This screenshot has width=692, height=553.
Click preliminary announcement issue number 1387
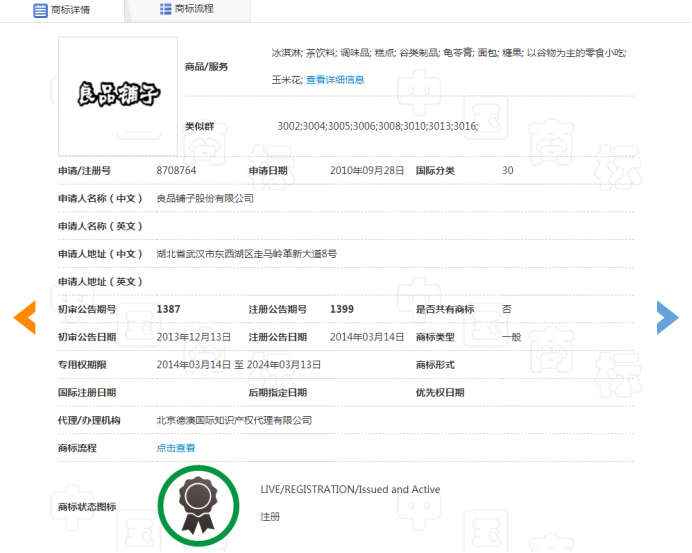tap(168, 309)
